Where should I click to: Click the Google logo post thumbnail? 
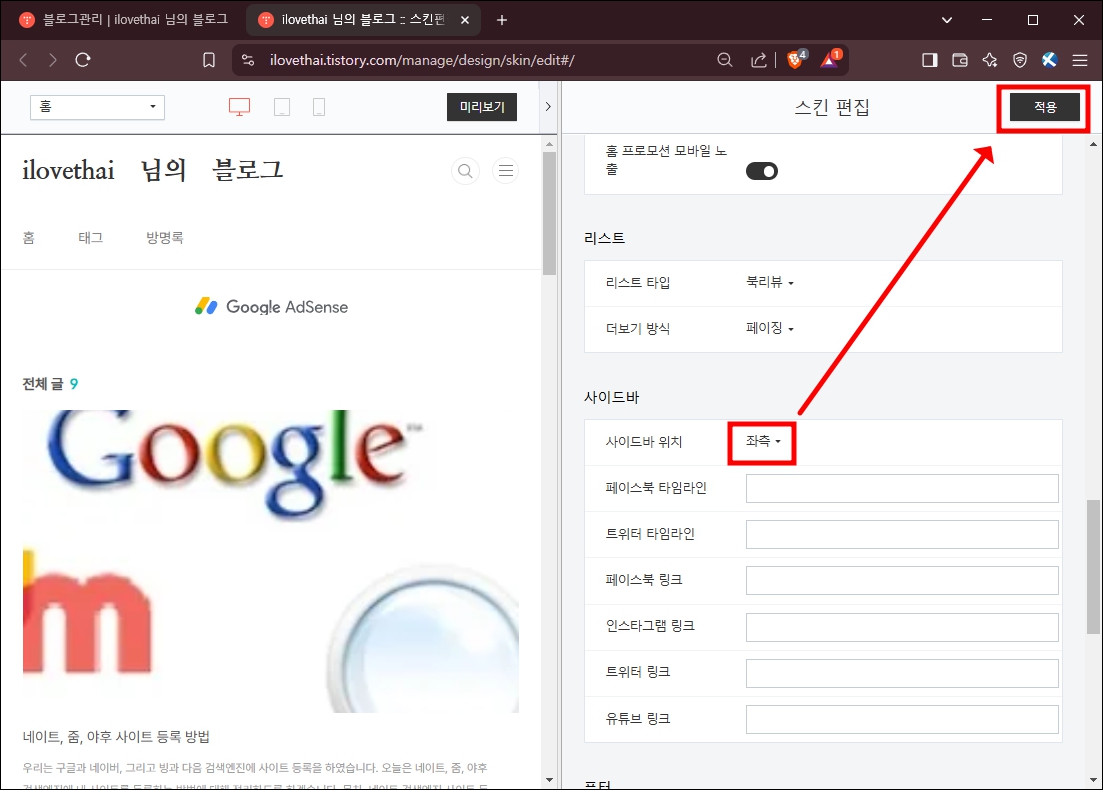coord(271,561)
